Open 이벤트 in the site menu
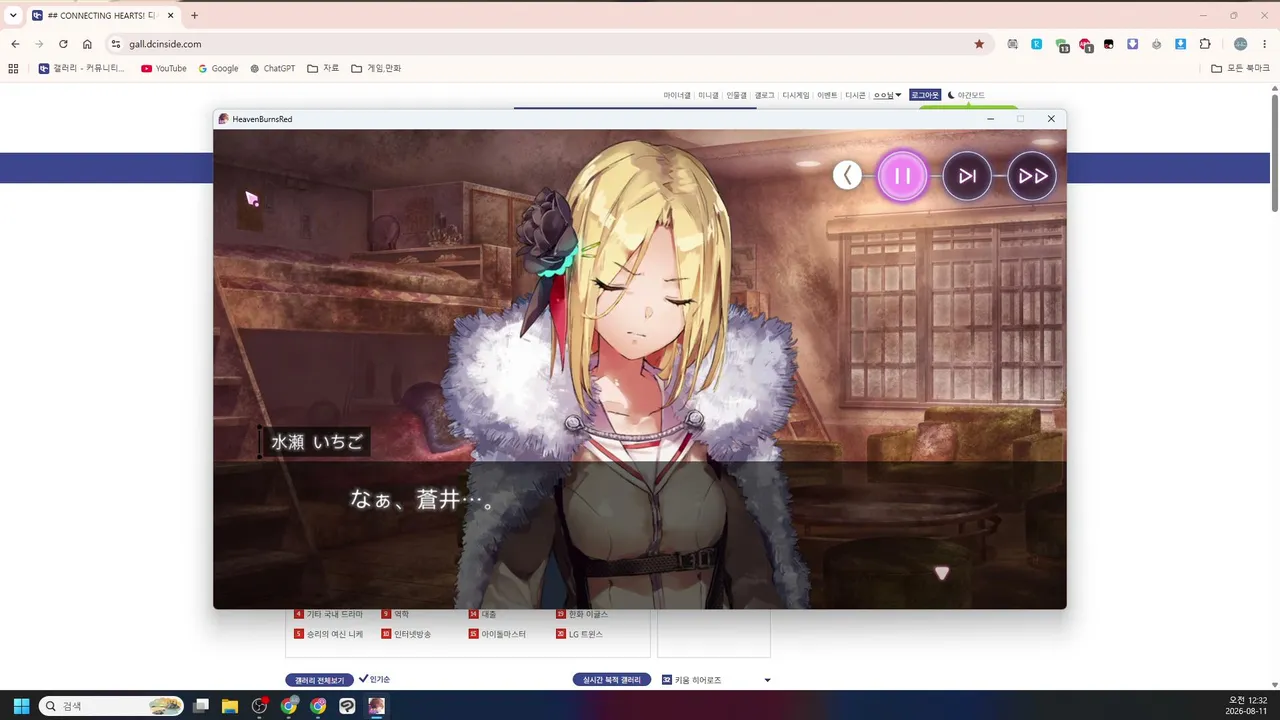The height and width of the screenshot is (720, 1280). (827, 95)
